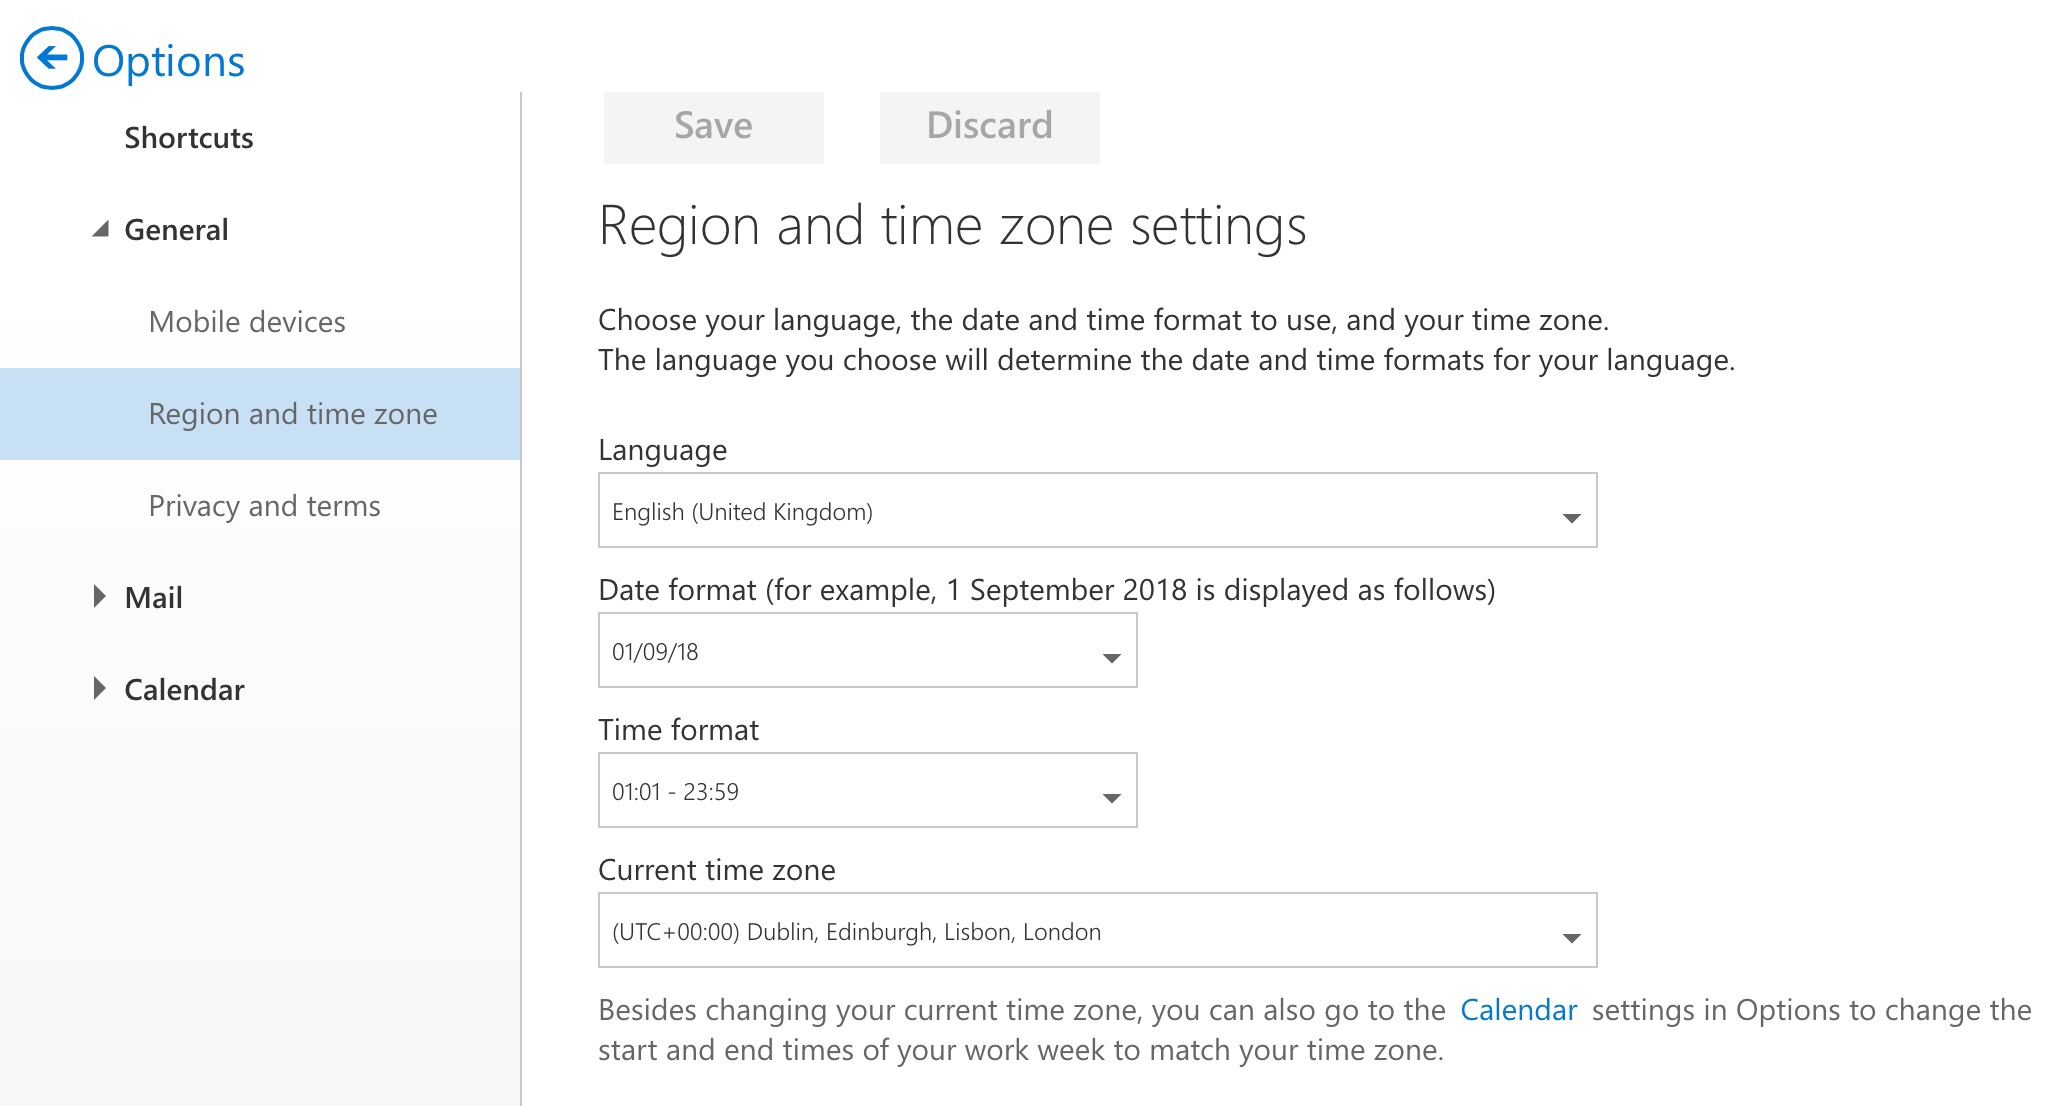Expand the Calendar section arrow
Image resolution: width=2048 pixels, height=1106 pixels.
point(99,689)
